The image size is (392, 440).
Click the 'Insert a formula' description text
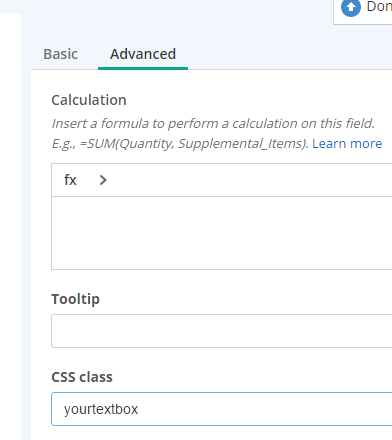[213, 123]
